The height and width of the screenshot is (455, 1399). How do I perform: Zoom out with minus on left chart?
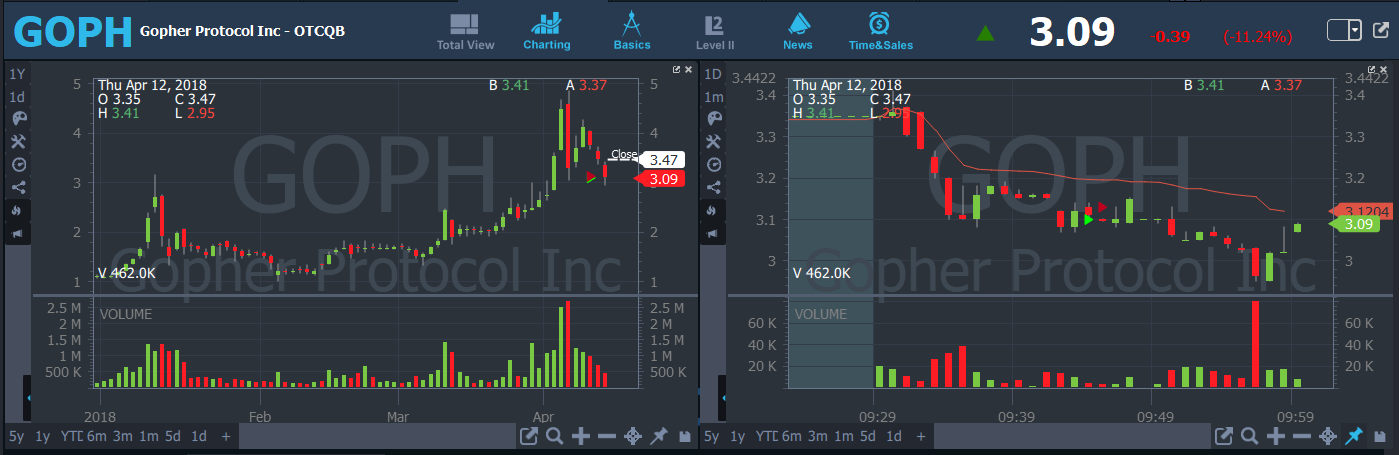[607, 437]
